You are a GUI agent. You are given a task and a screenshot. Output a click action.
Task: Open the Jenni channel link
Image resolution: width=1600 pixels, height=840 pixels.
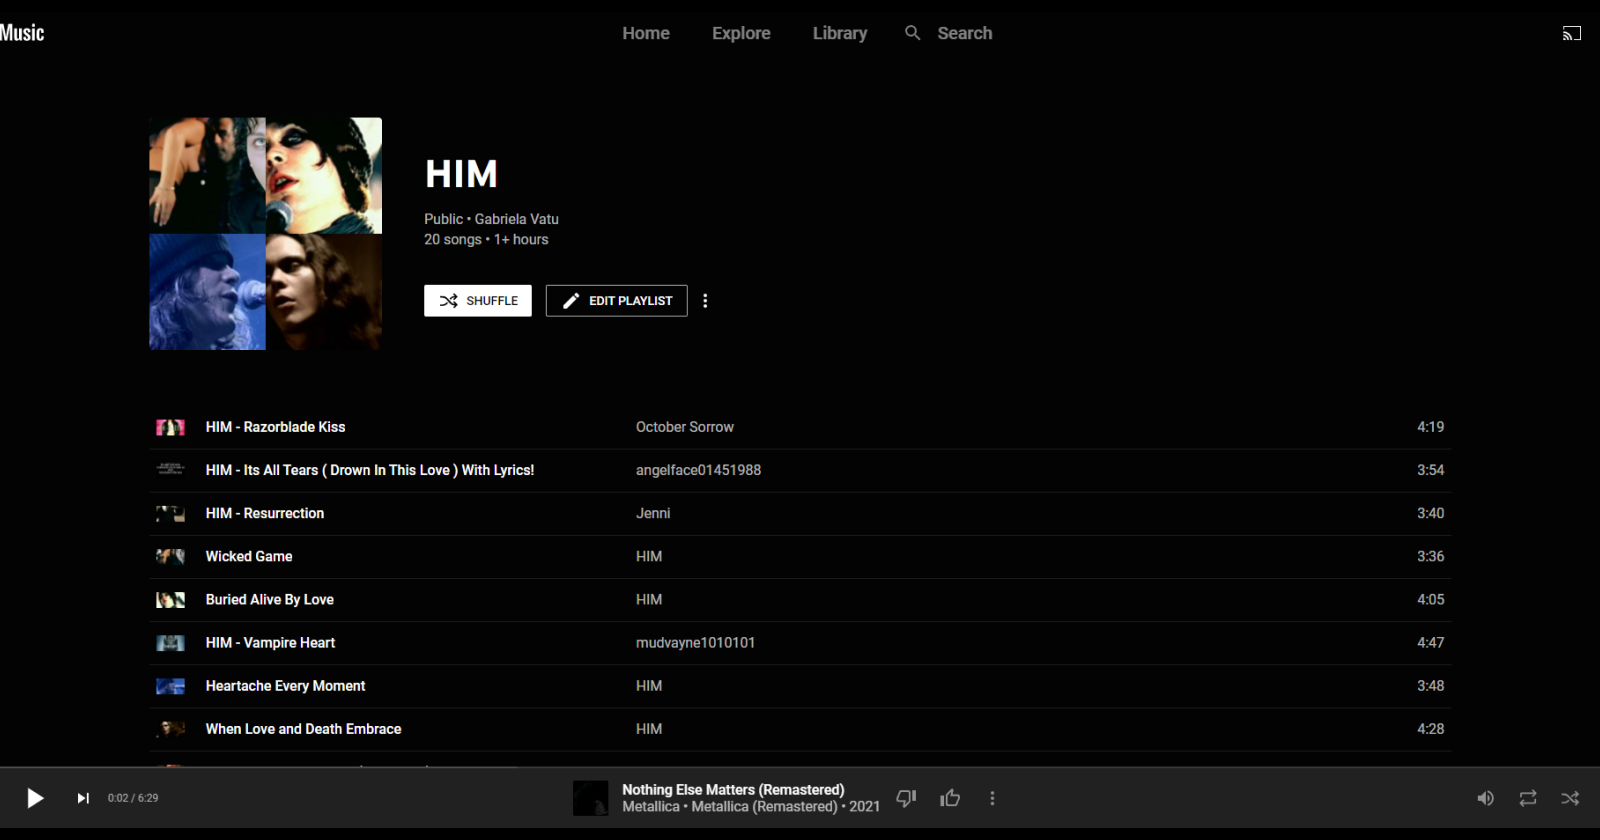click(653, 513)
